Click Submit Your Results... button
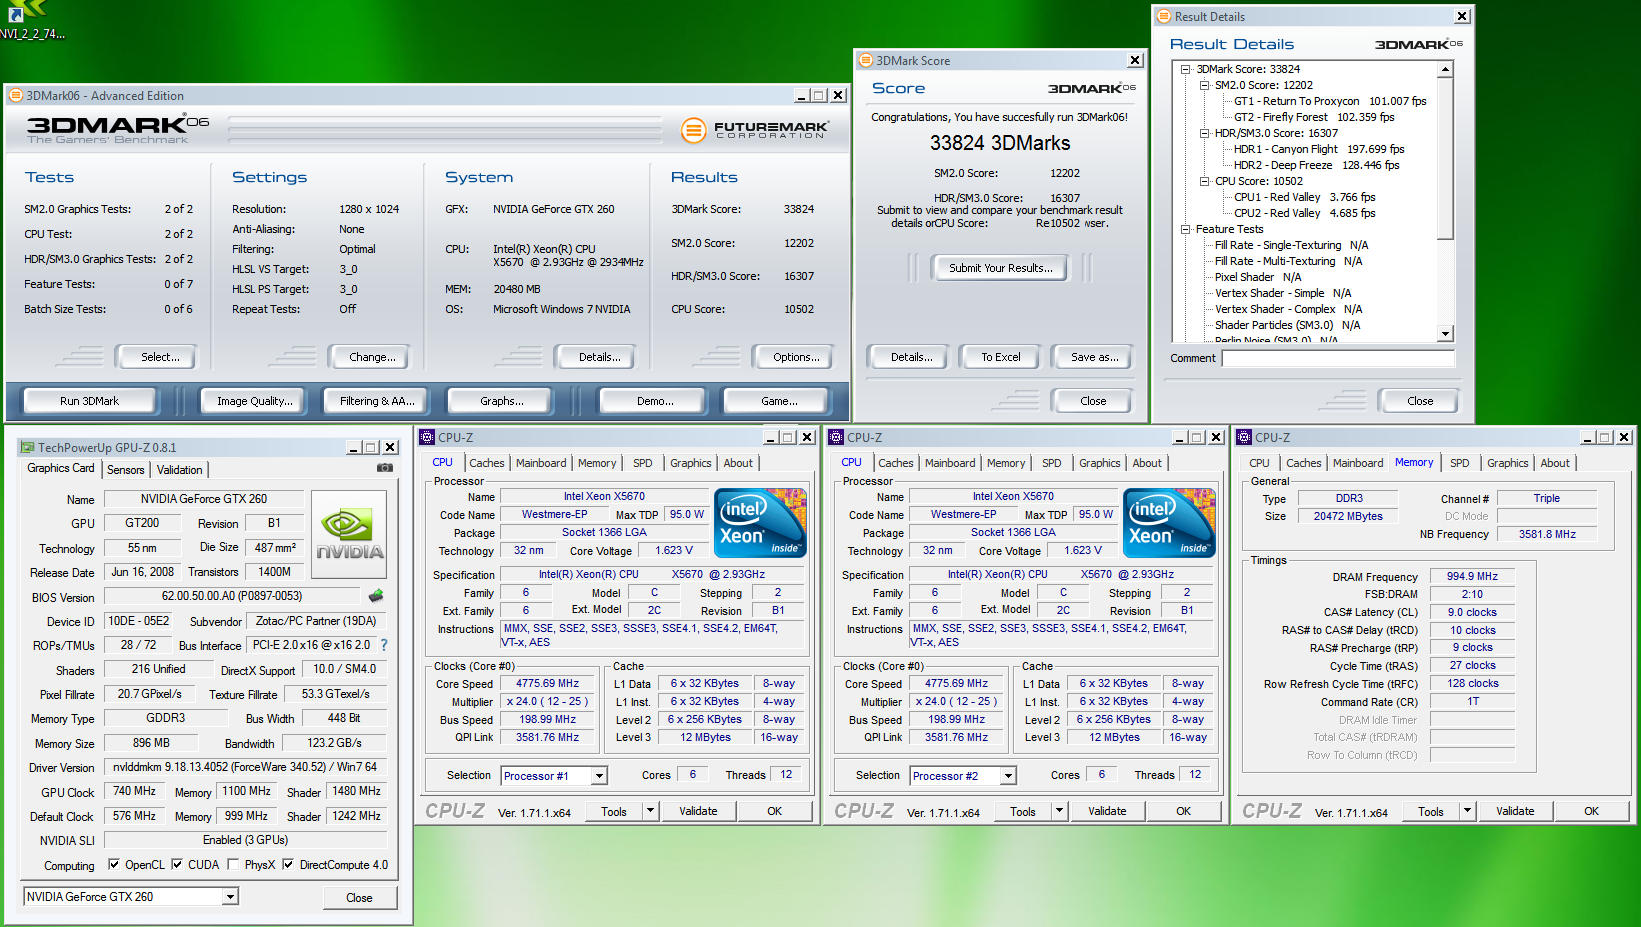Viewport: 1641px width, 927px height. 1000,268
